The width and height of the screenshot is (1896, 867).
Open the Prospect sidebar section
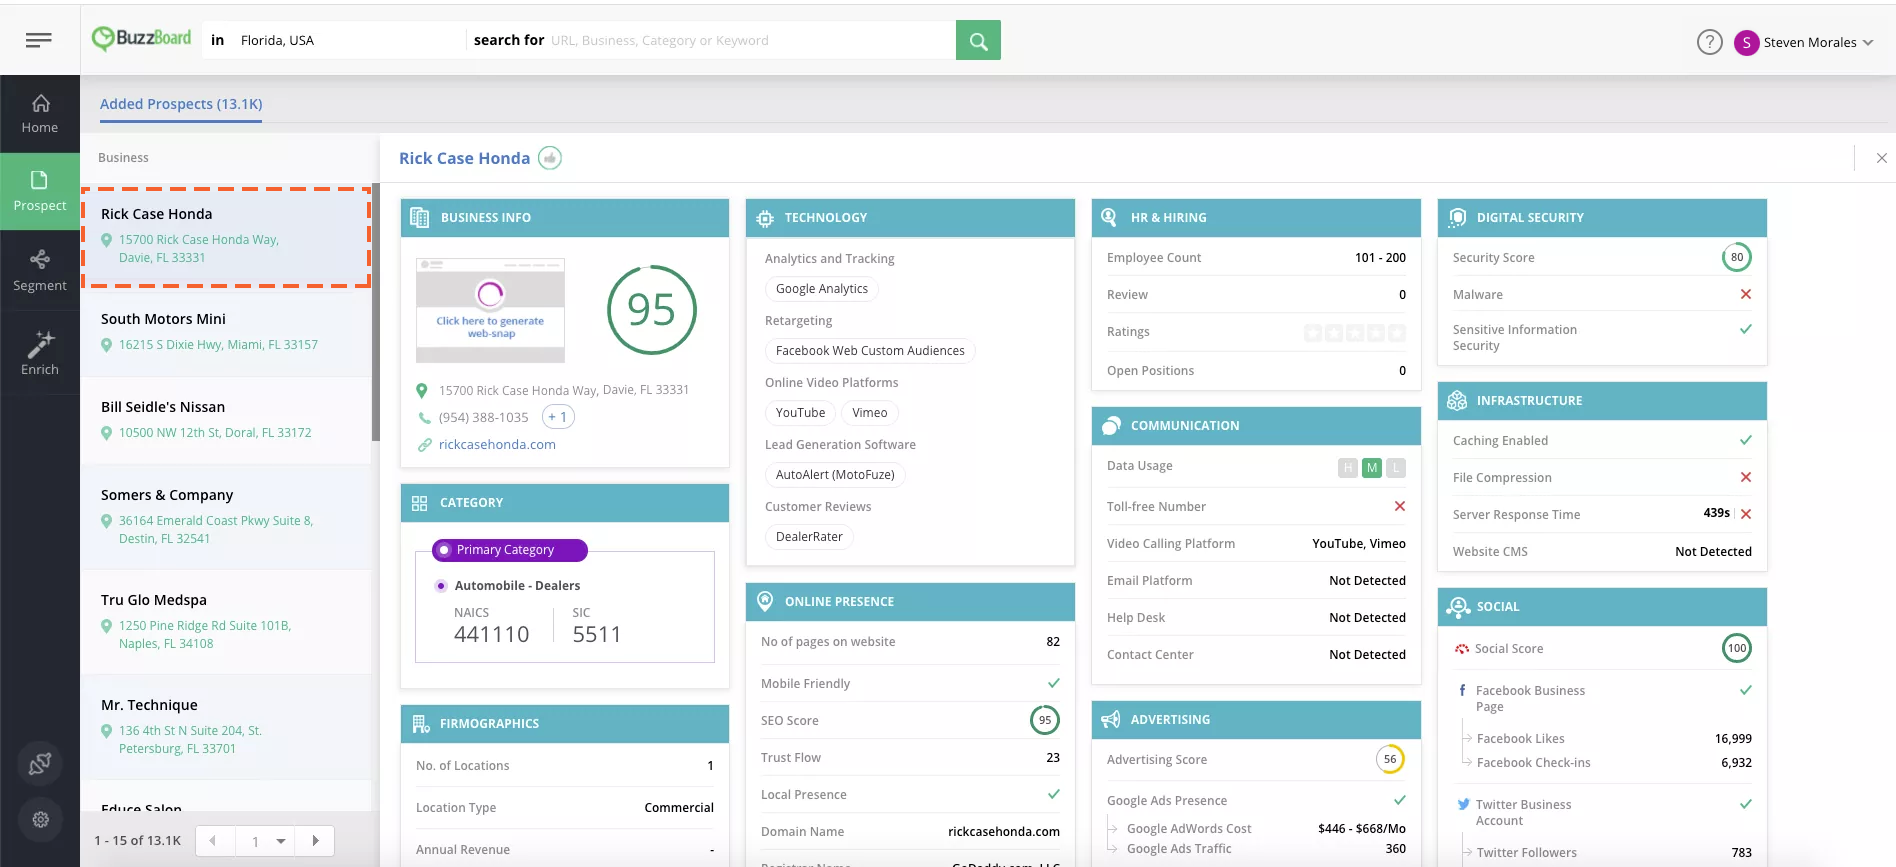[40, 191]
